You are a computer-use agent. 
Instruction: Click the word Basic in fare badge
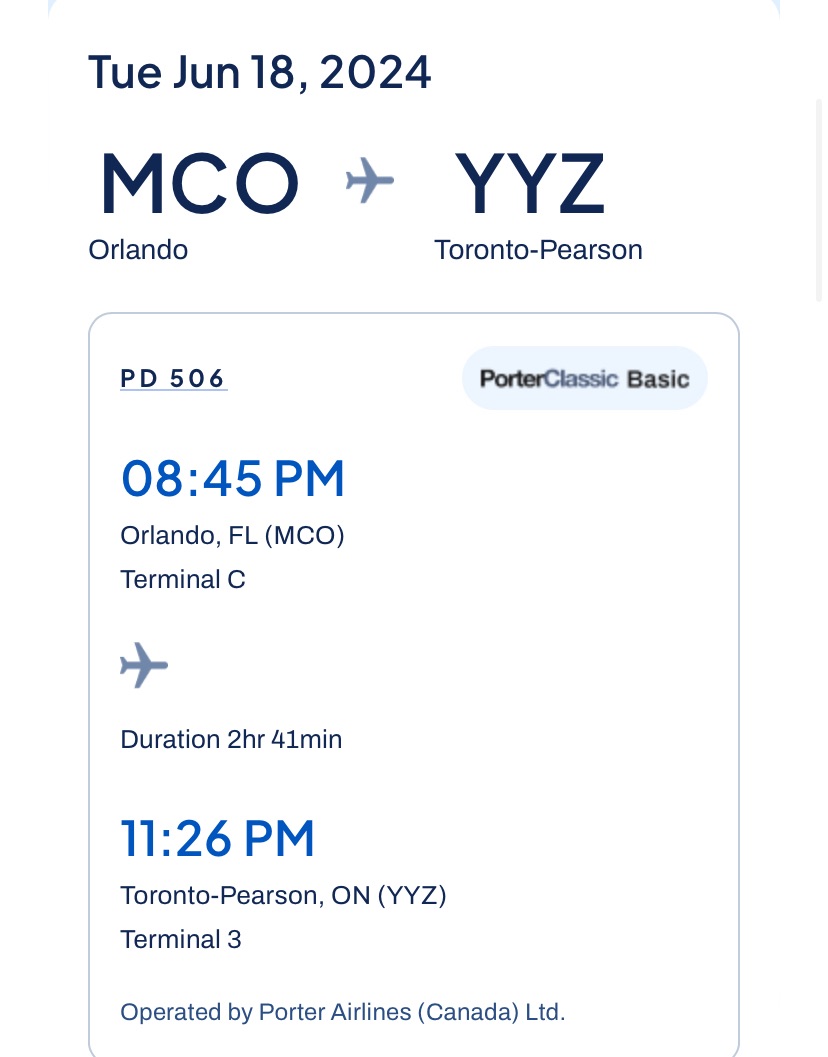click(658, 379)
